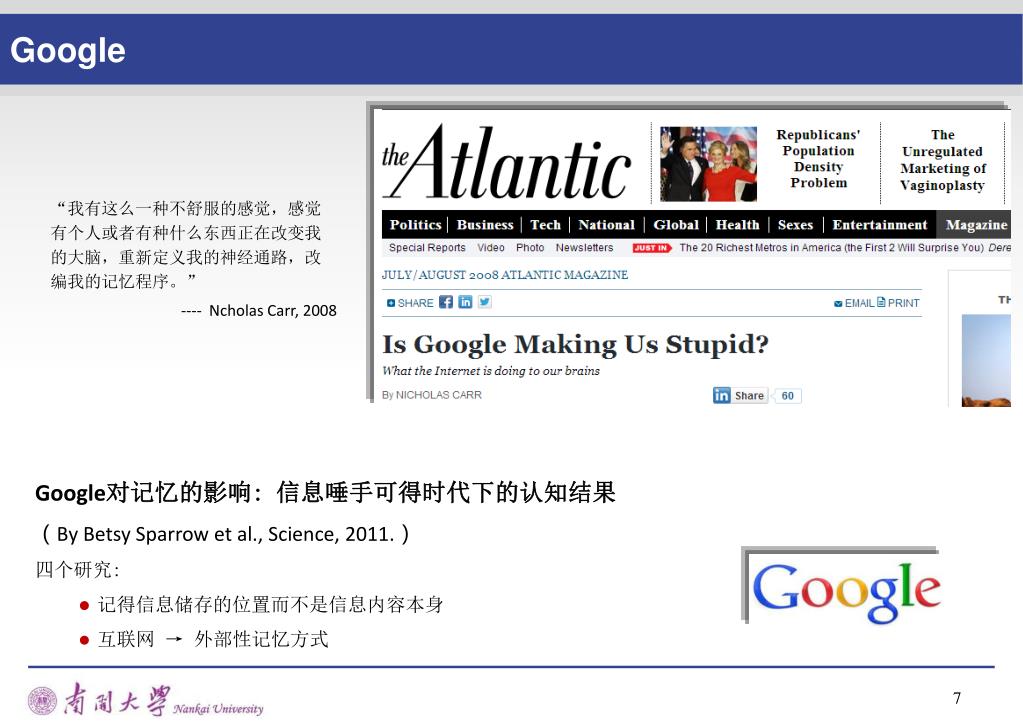Open the Video link
The width and height of the screenshot is (1023, 725).
coord(491,247)
